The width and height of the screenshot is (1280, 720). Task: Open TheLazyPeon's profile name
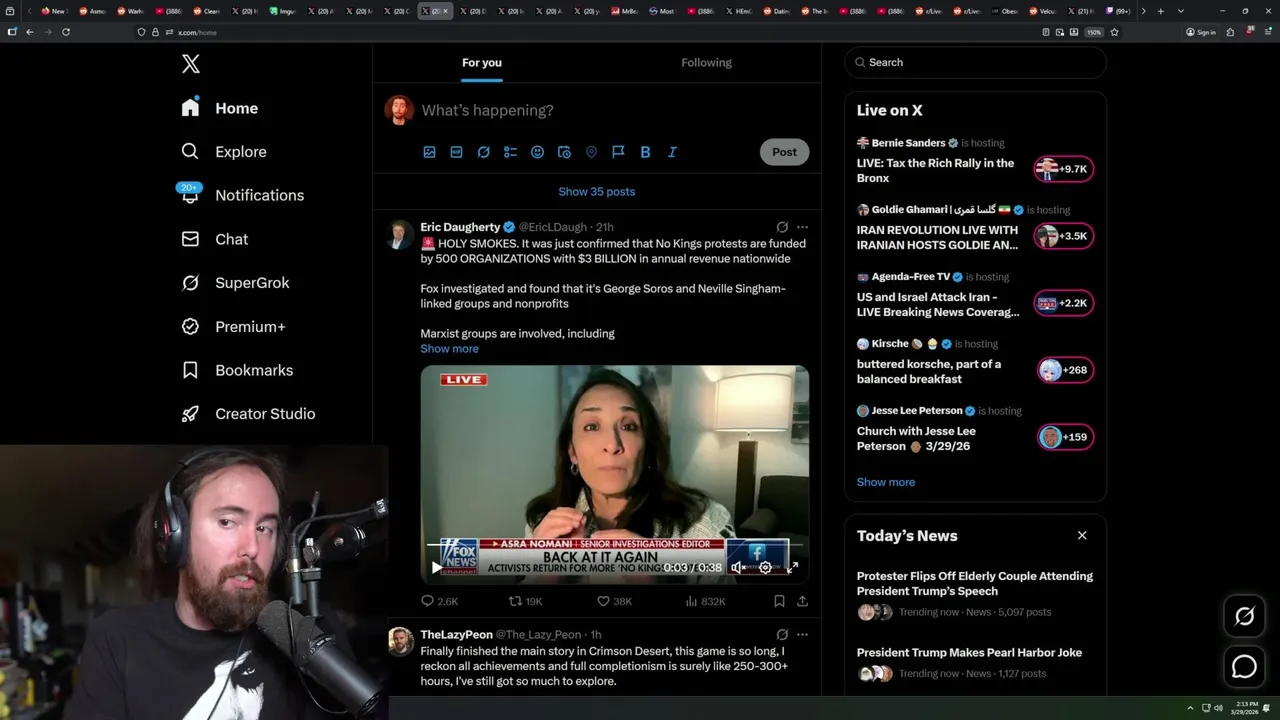coord(456,635)
